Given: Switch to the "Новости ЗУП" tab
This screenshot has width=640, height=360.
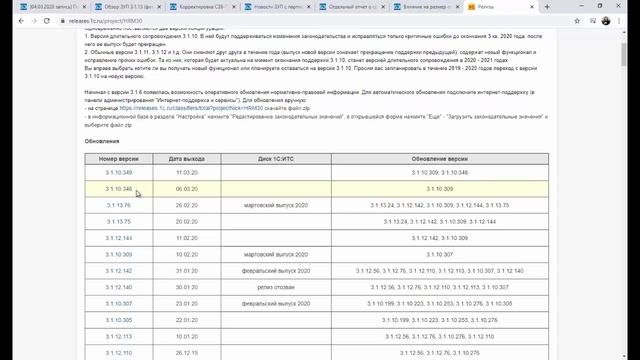Looking at the screenshot, I should (x=277, y=7).
